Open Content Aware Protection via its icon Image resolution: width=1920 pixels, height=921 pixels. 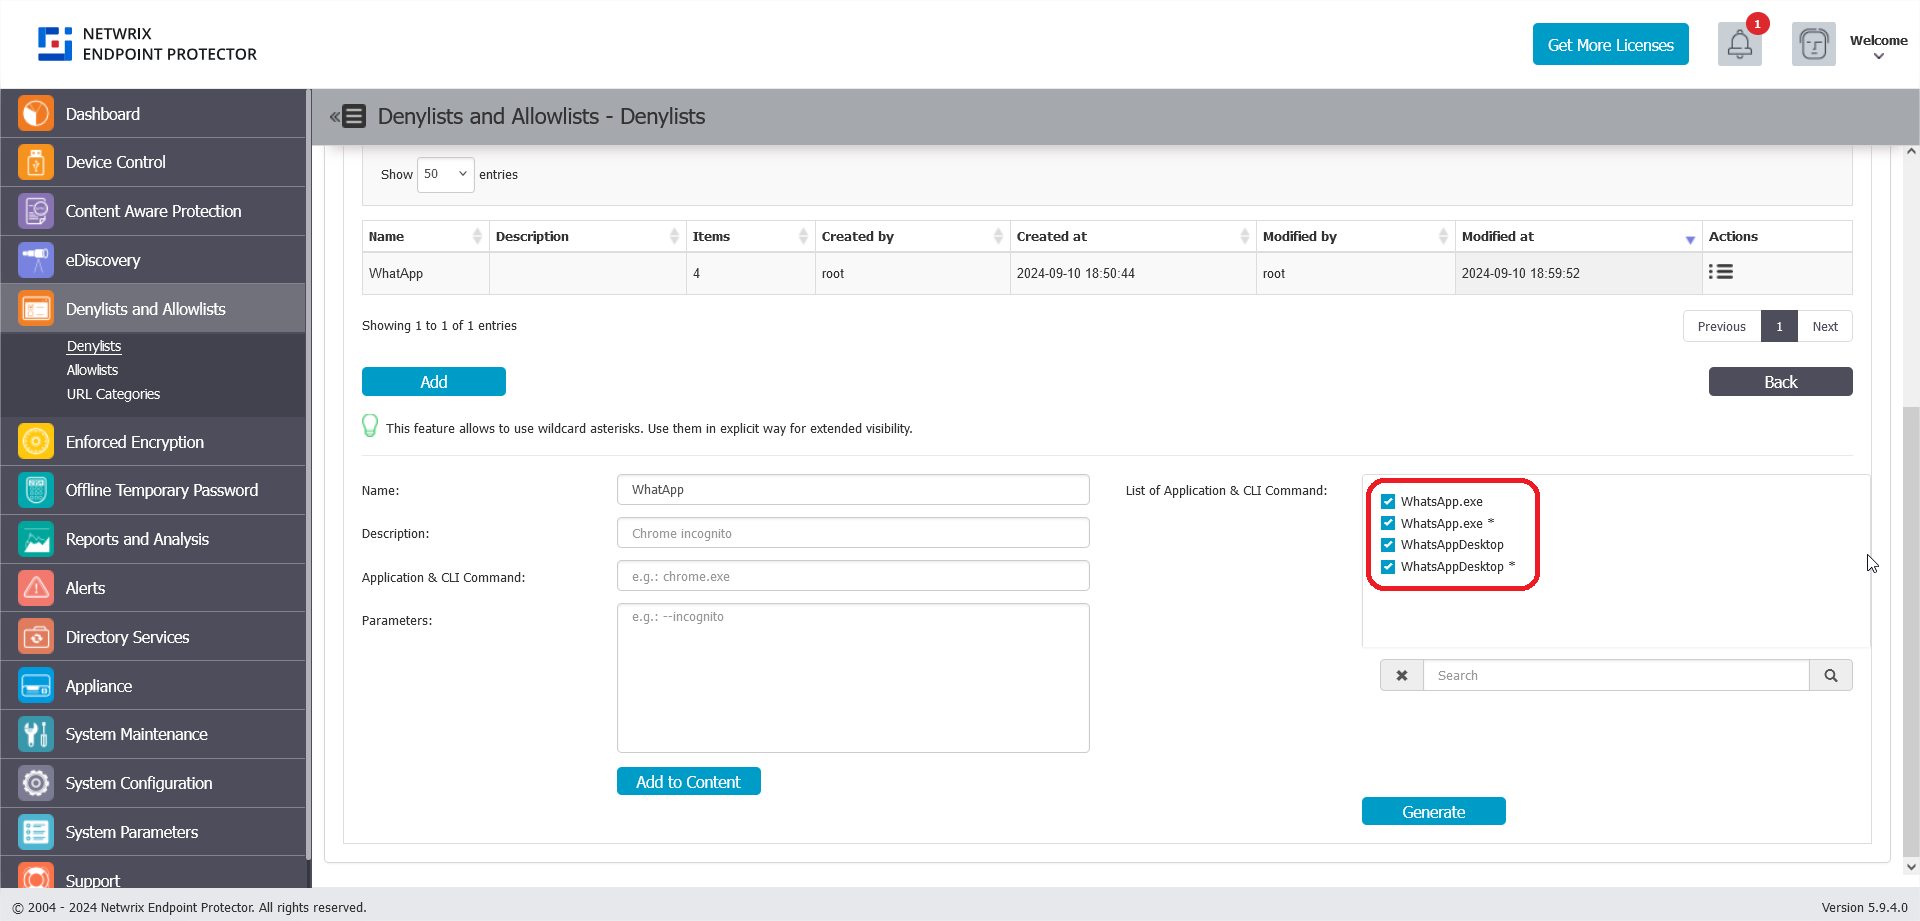pyautogui.click(x=35, y=211)
